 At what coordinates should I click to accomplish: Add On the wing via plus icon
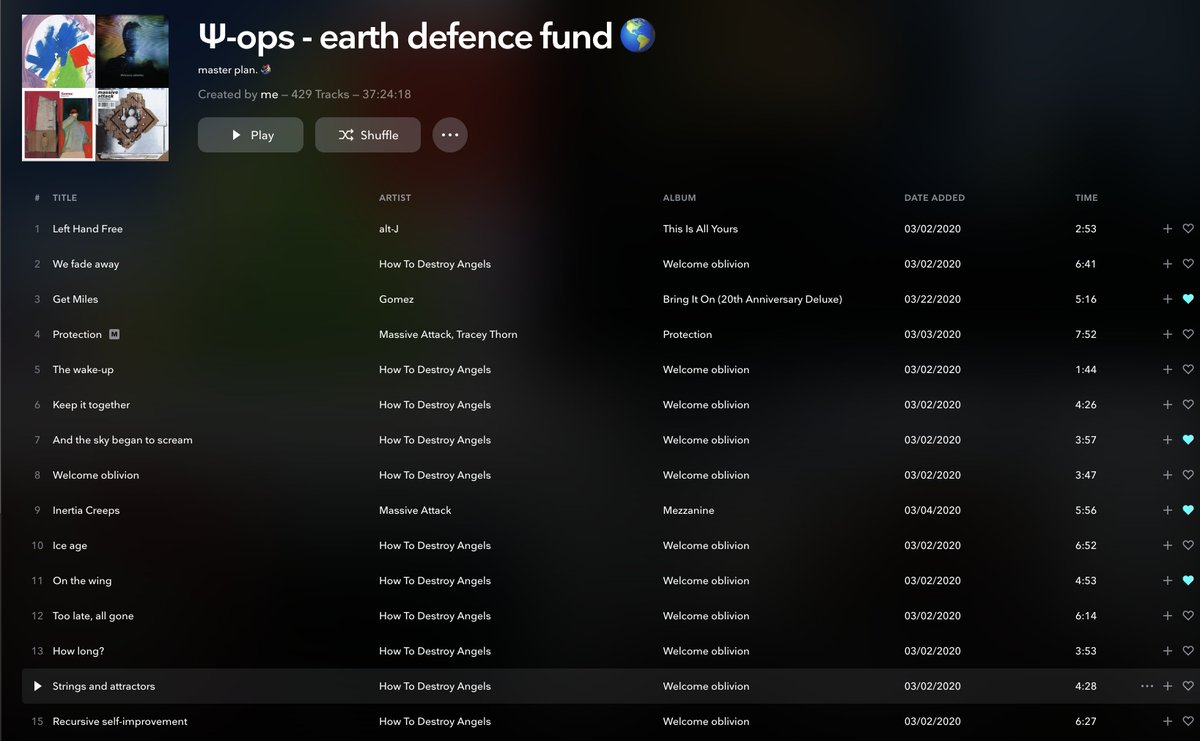(x=1167, y=581)
